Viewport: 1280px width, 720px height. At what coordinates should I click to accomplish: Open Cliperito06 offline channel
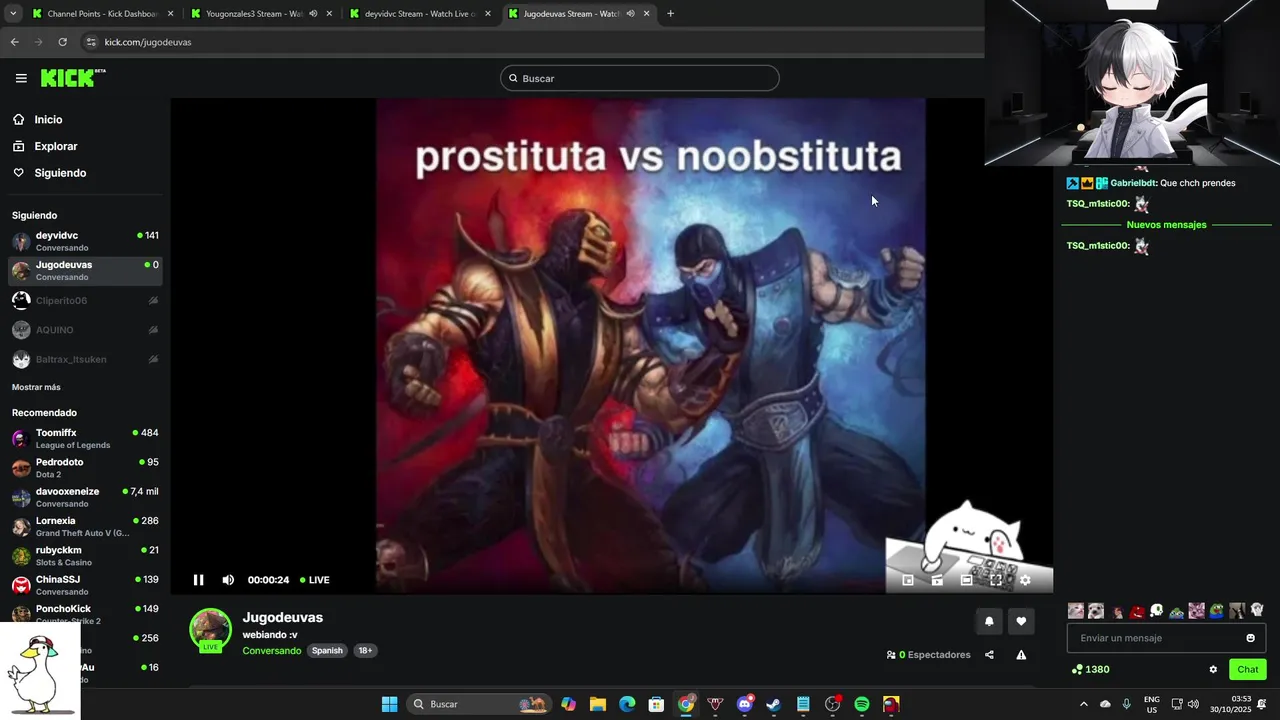pos(85,301)
